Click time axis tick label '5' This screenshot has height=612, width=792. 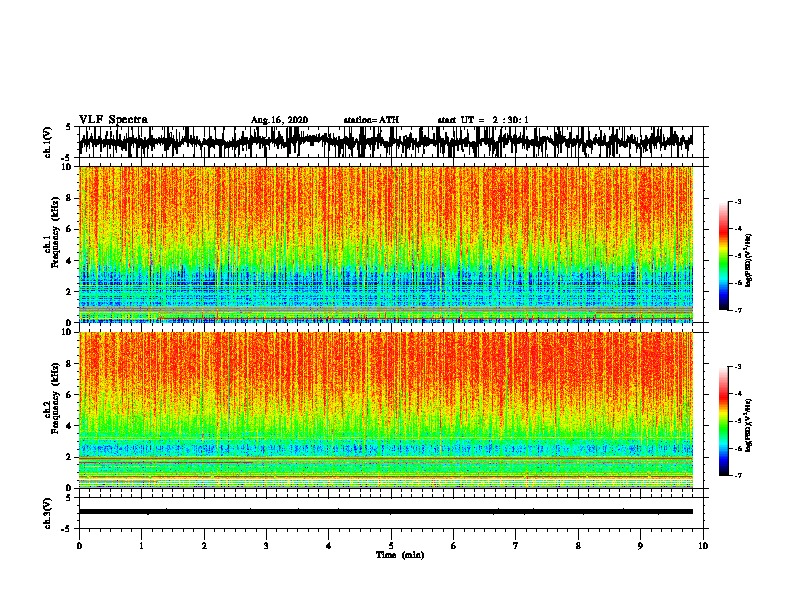391,545
